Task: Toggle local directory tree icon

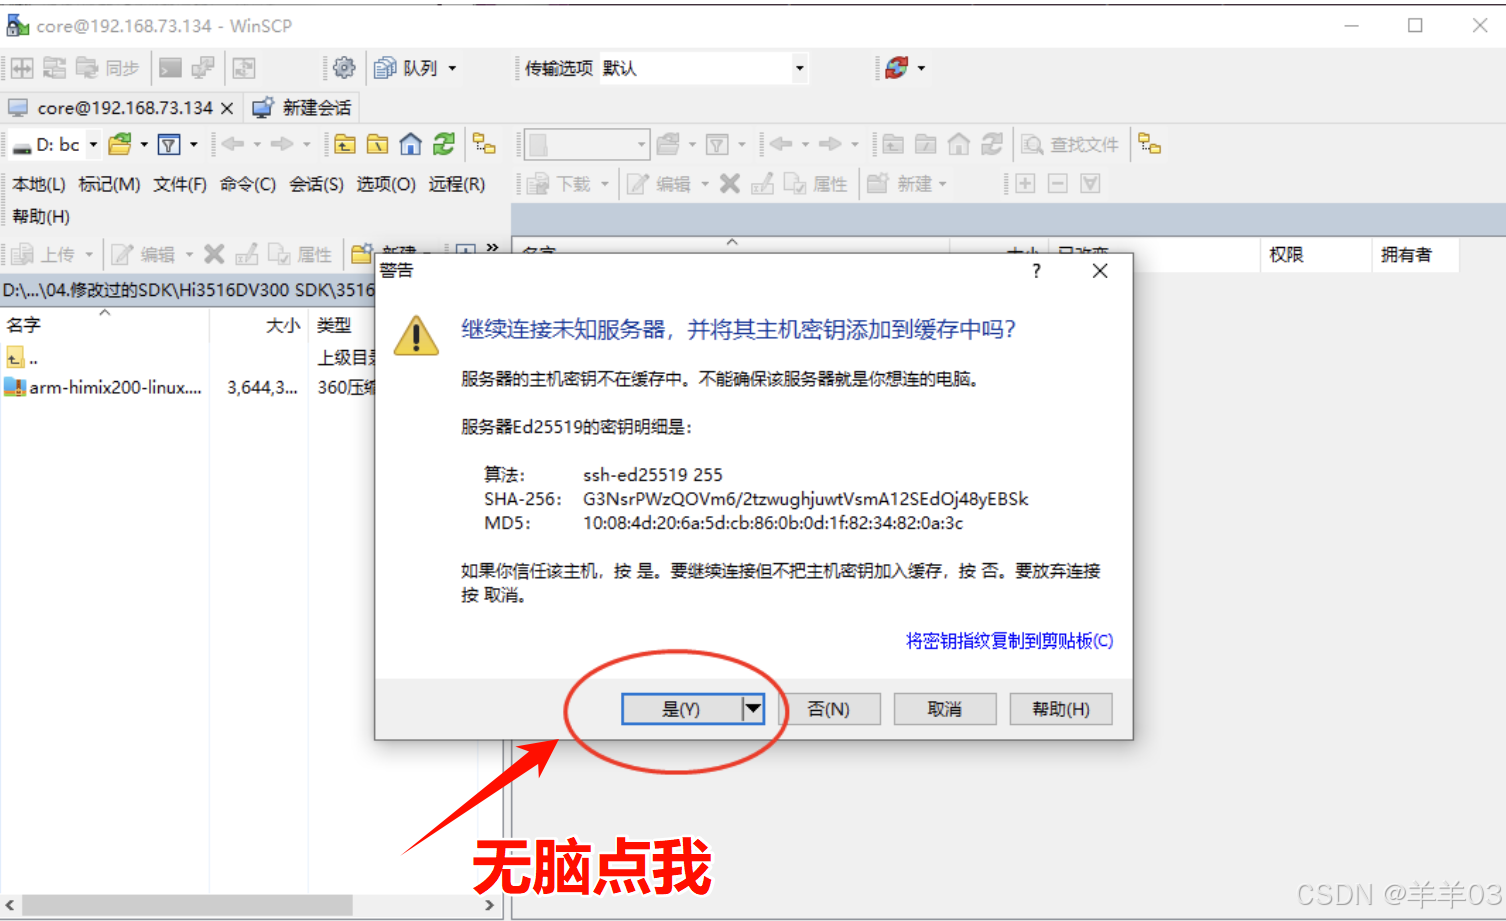Action: click(x=484, y=145)
